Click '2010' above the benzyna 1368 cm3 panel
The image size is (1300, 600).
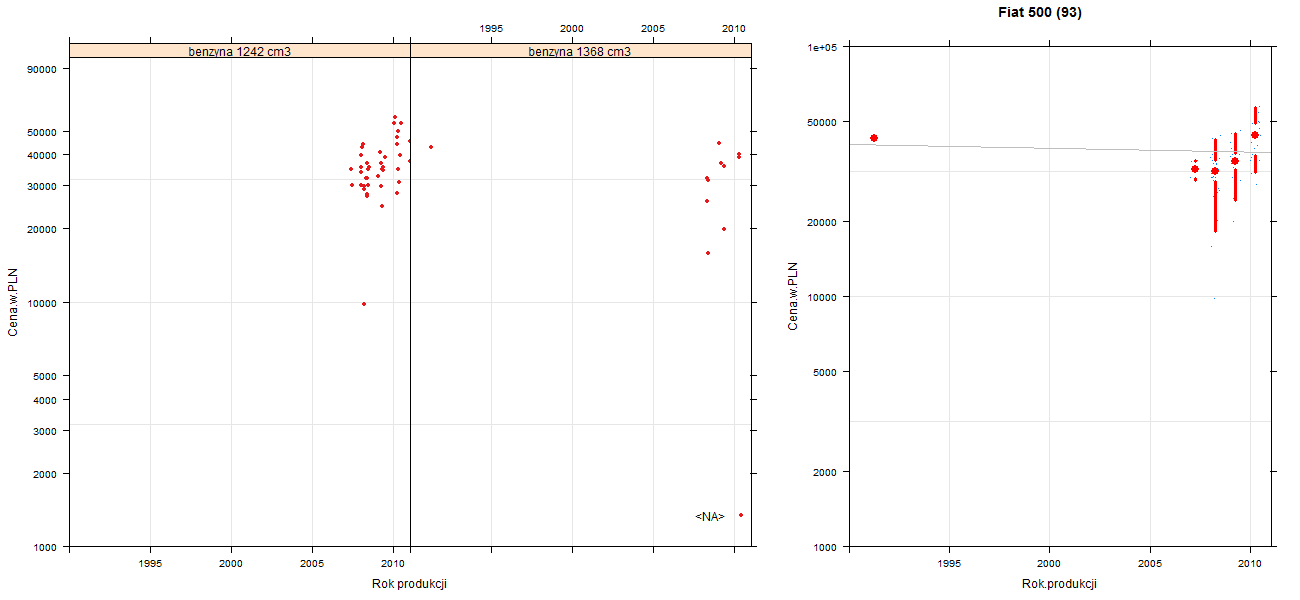734,29
